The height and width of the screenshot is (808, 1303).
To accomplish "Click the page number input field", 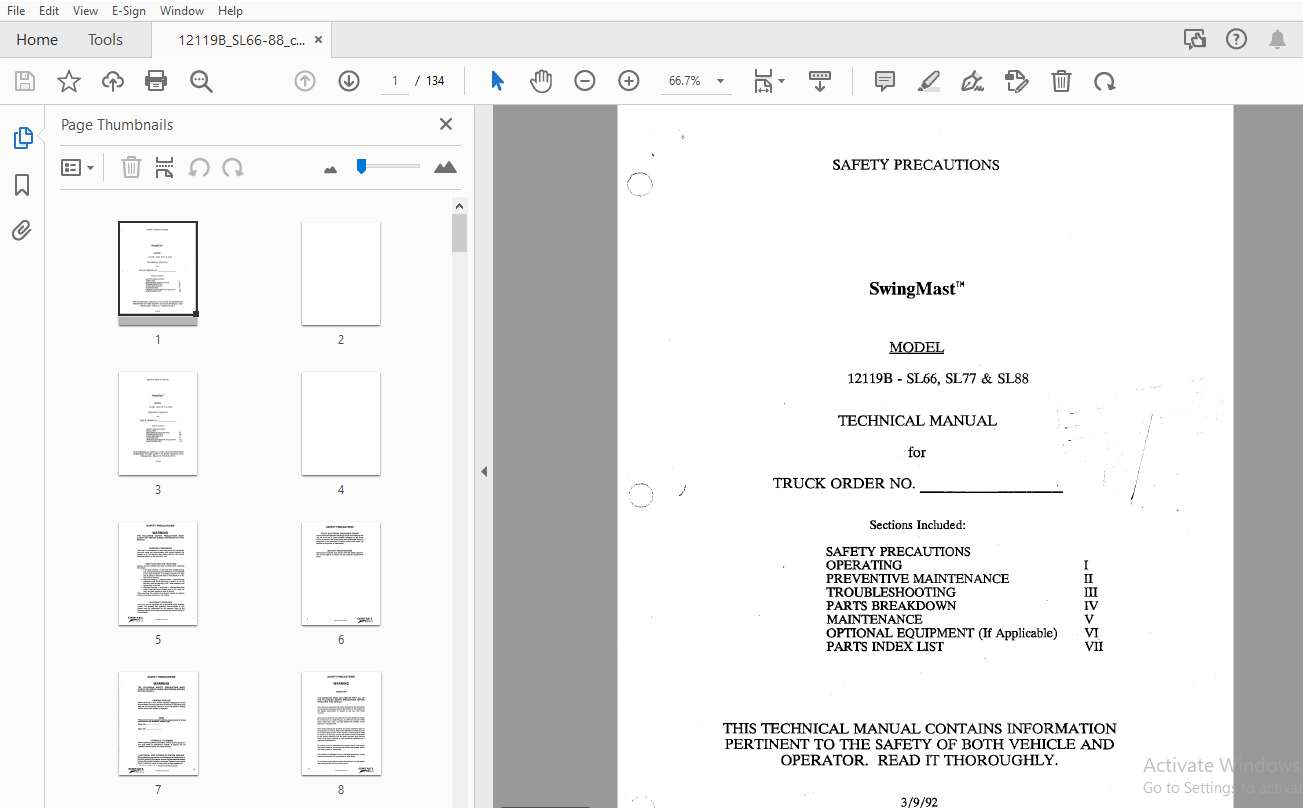I will coord(395,81).
